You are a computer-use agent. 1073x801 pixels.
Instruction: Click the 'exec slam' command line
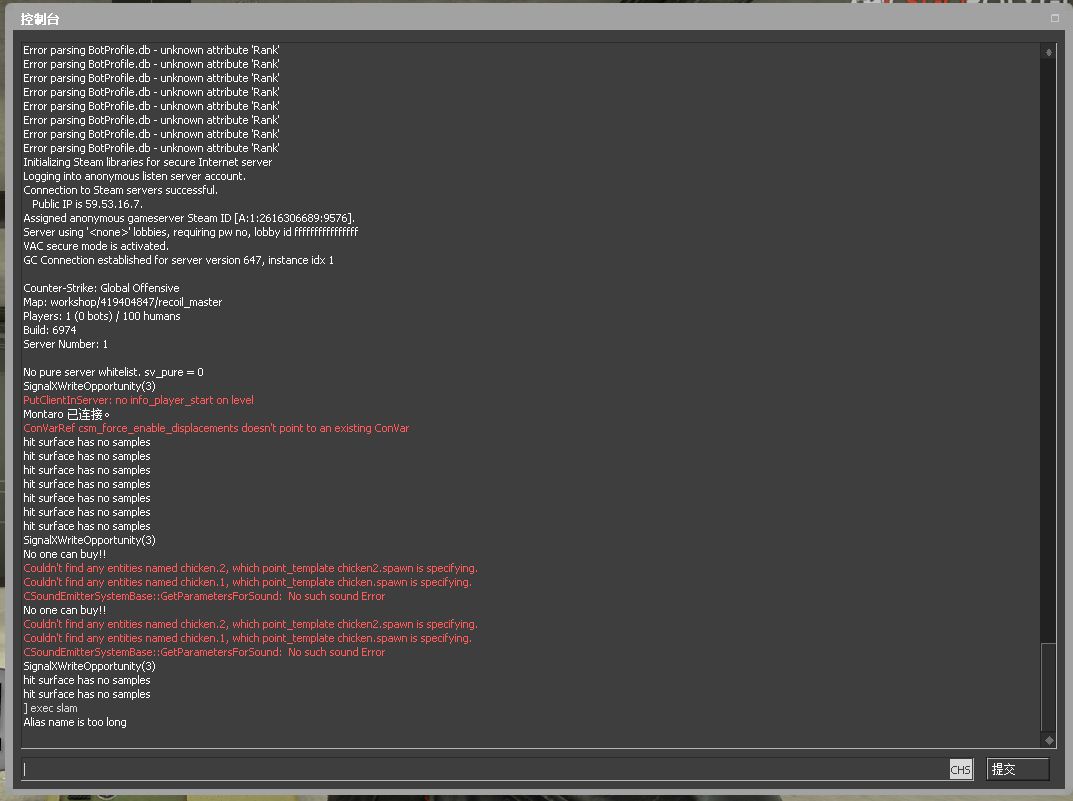click(51, 708)
